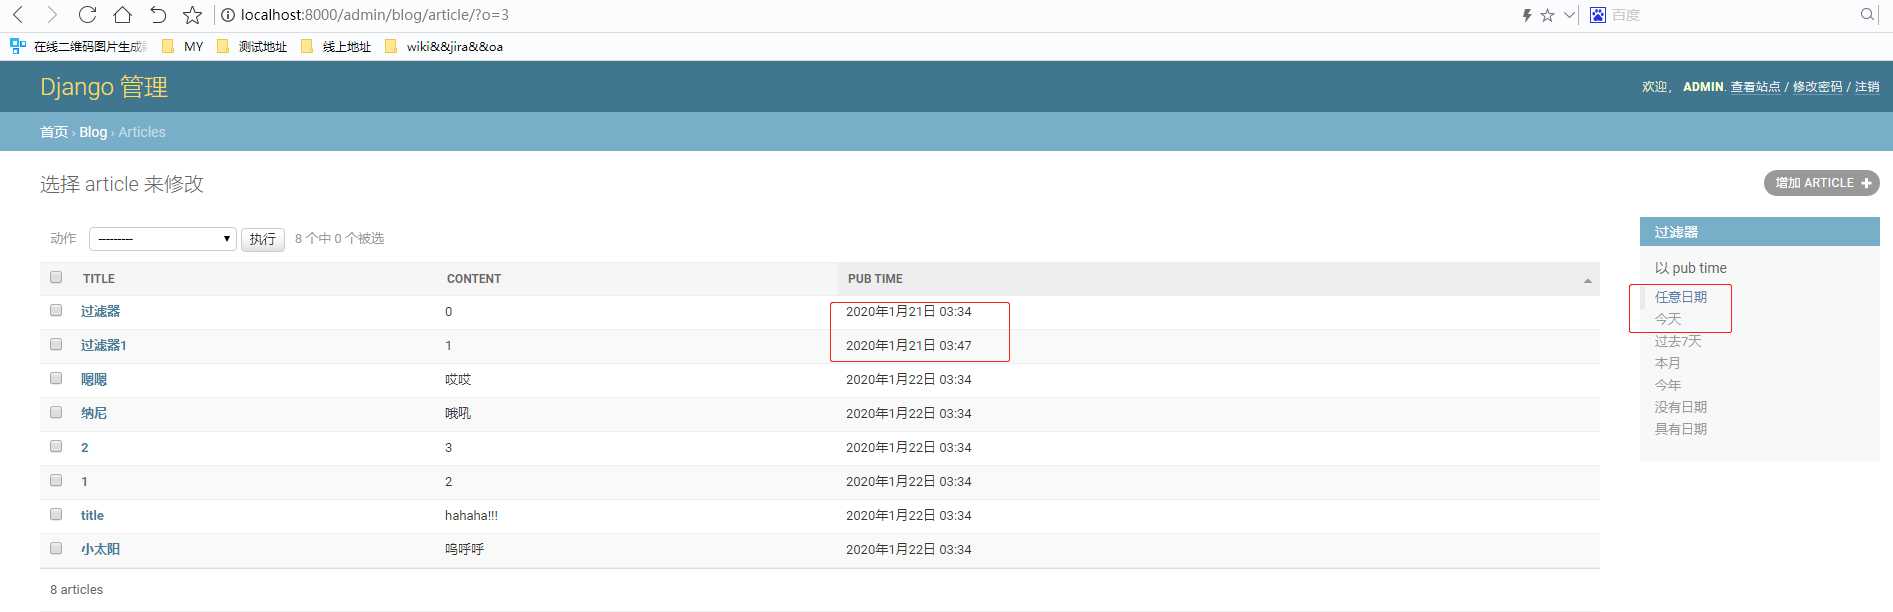The image size is (1893, 612).
Task: Check the box for article 小太阳
Action: click(x=56, y=548)
